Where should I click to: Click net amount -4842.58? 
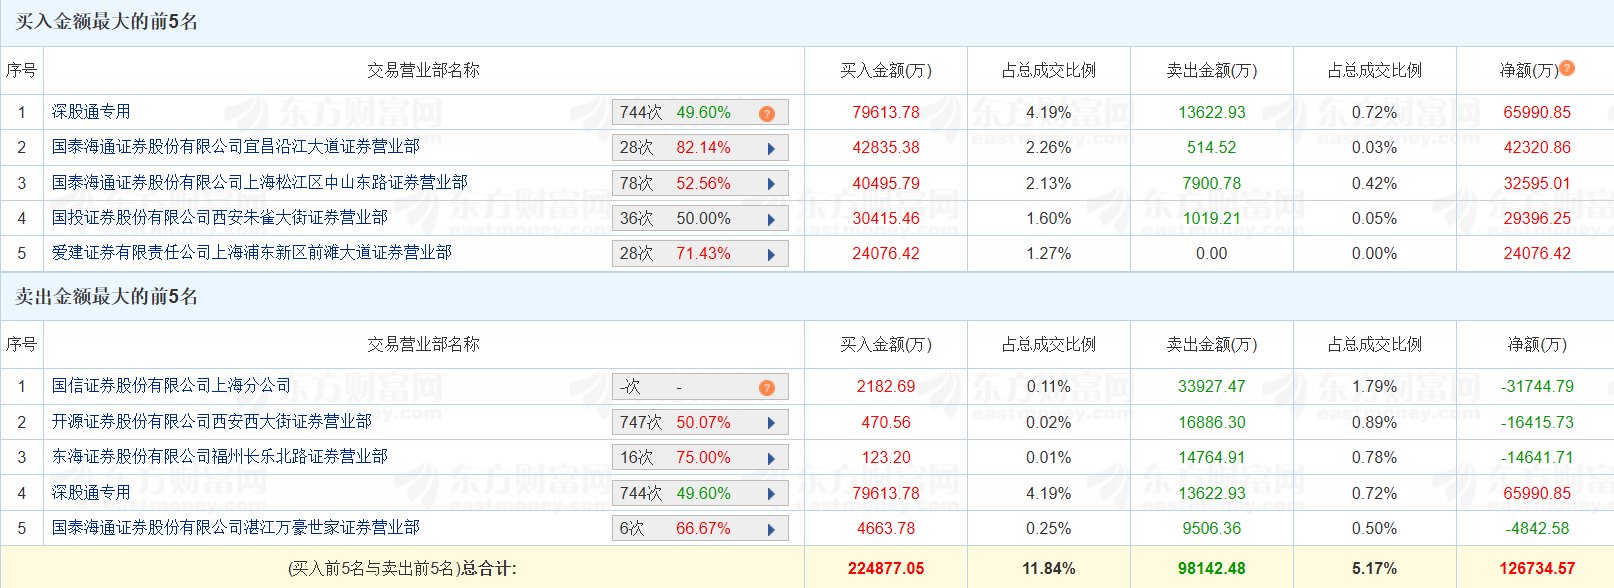pos(1537,529)
